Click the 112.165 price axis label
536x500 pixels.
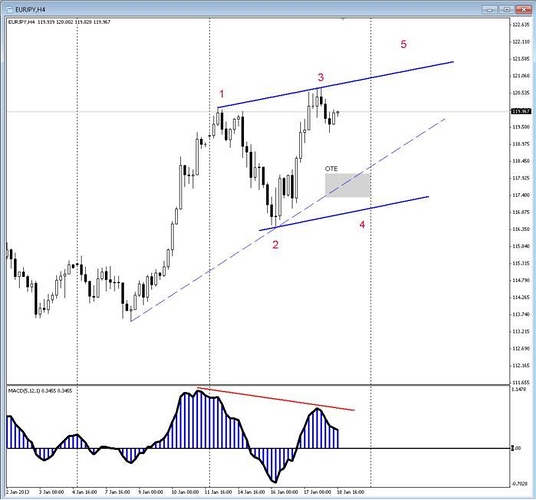point(521,366)
